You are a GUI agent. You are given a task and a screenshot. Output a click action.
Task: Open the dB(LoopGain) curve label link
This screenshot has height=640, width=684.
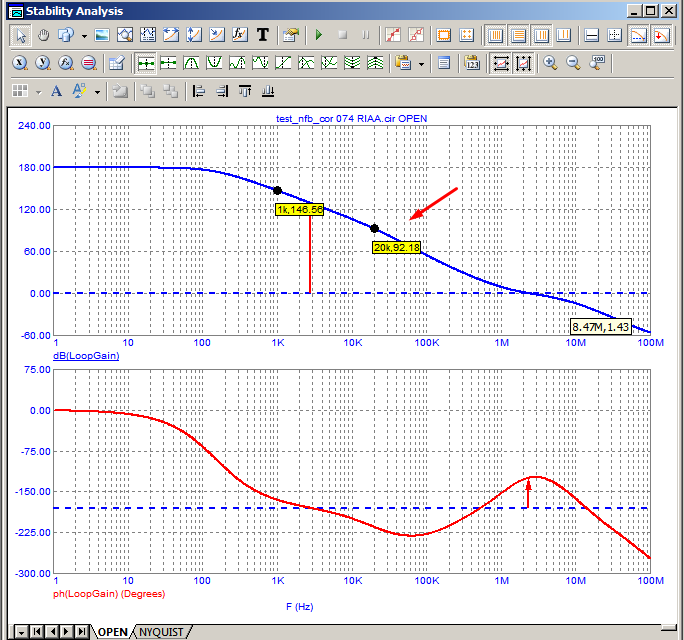[86, 356]
